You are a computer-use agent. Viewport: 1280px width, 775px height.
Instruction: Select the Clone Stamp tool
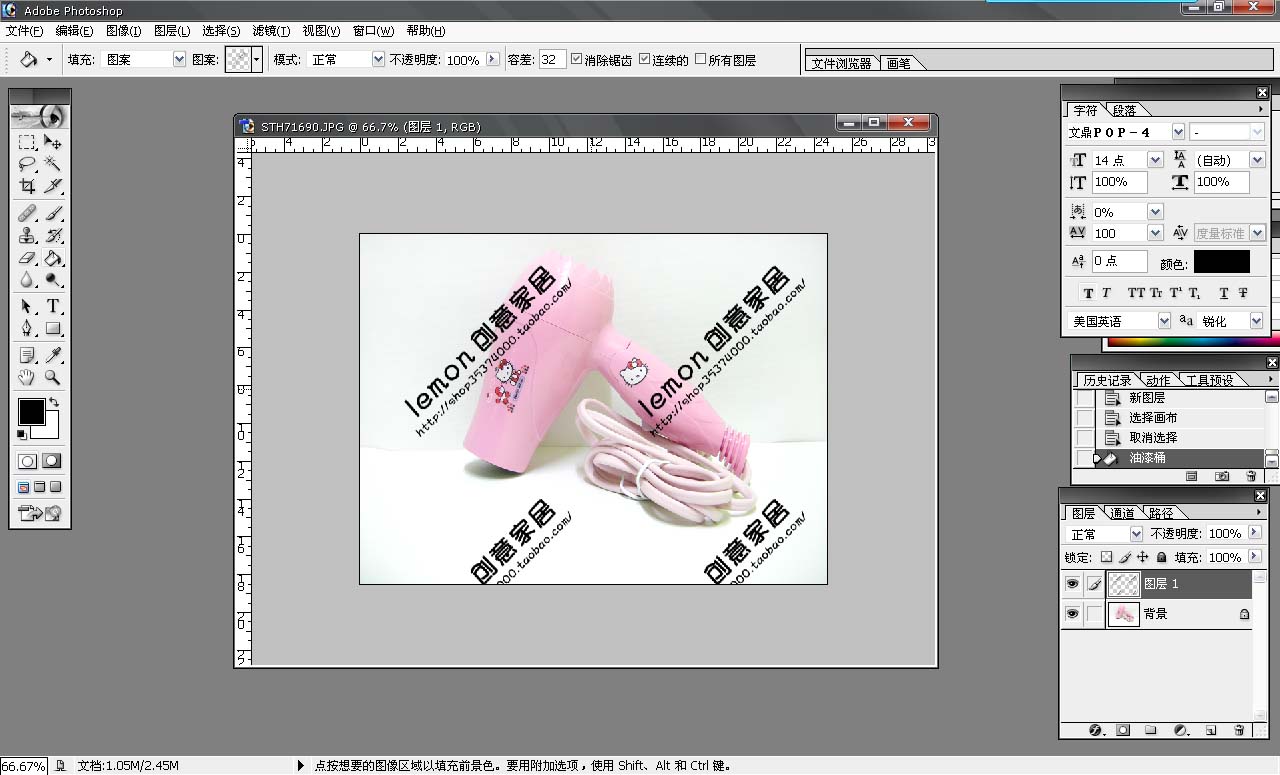click(27, 235)
